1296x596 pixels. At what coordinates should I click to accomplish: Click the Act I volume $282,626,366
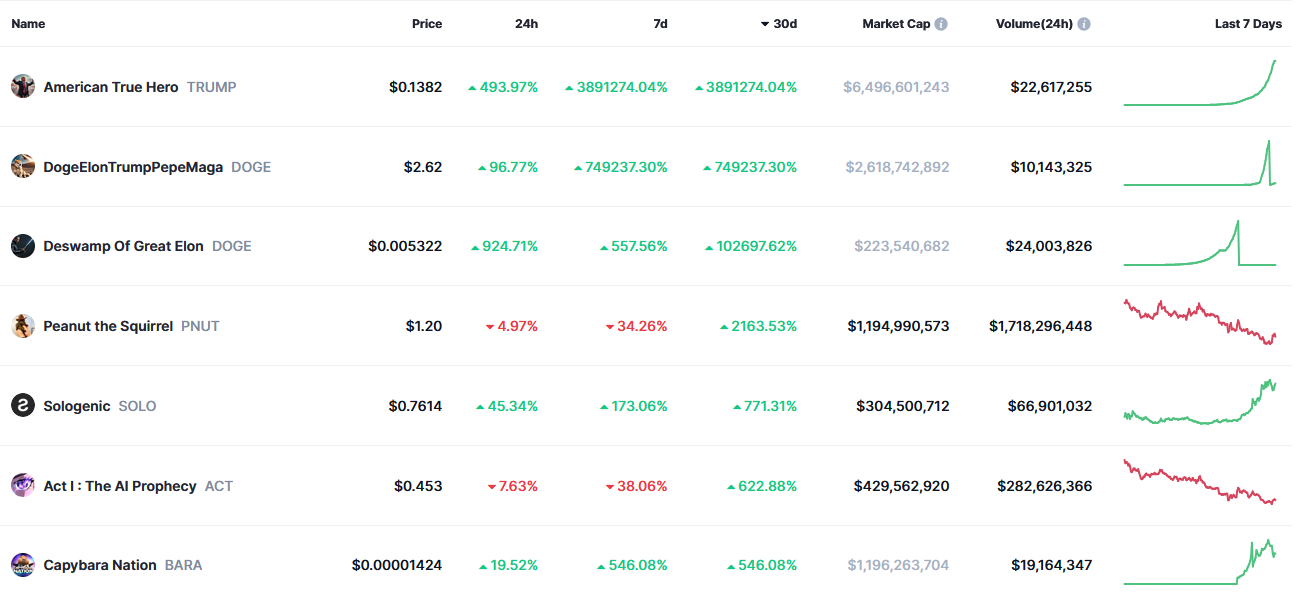click(1044, 486)
